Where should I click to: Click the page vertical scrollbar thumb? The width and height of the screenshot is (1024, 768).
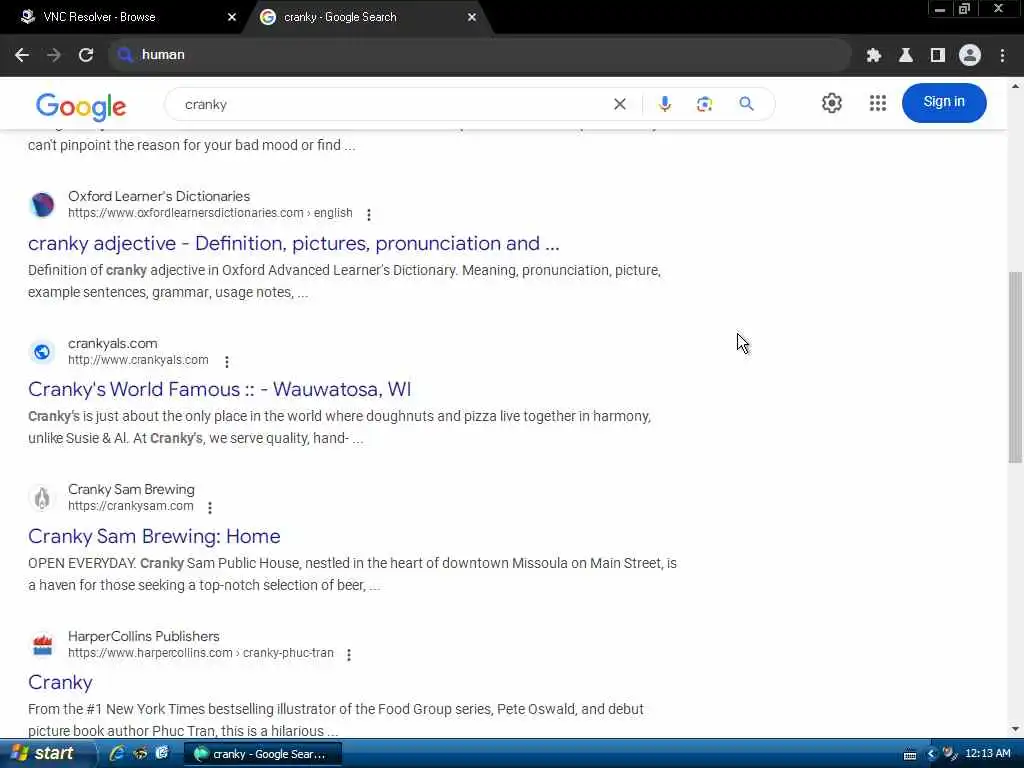click(x=1016, y=367)
